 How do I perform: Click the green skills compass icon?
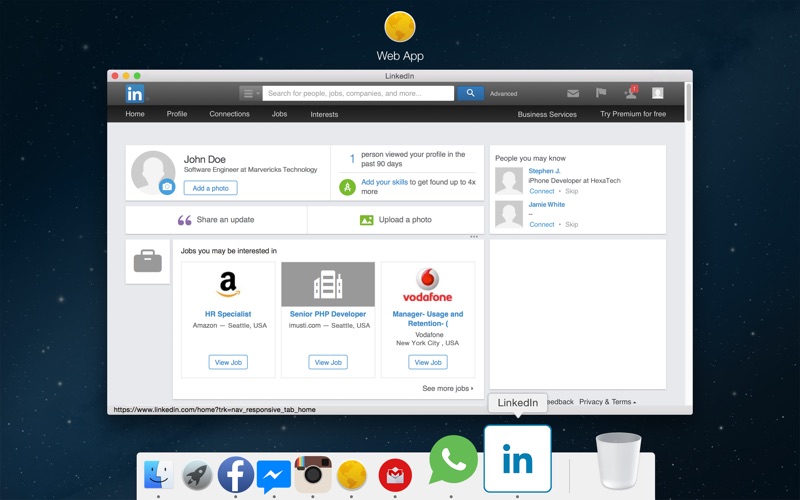[347, 187]
